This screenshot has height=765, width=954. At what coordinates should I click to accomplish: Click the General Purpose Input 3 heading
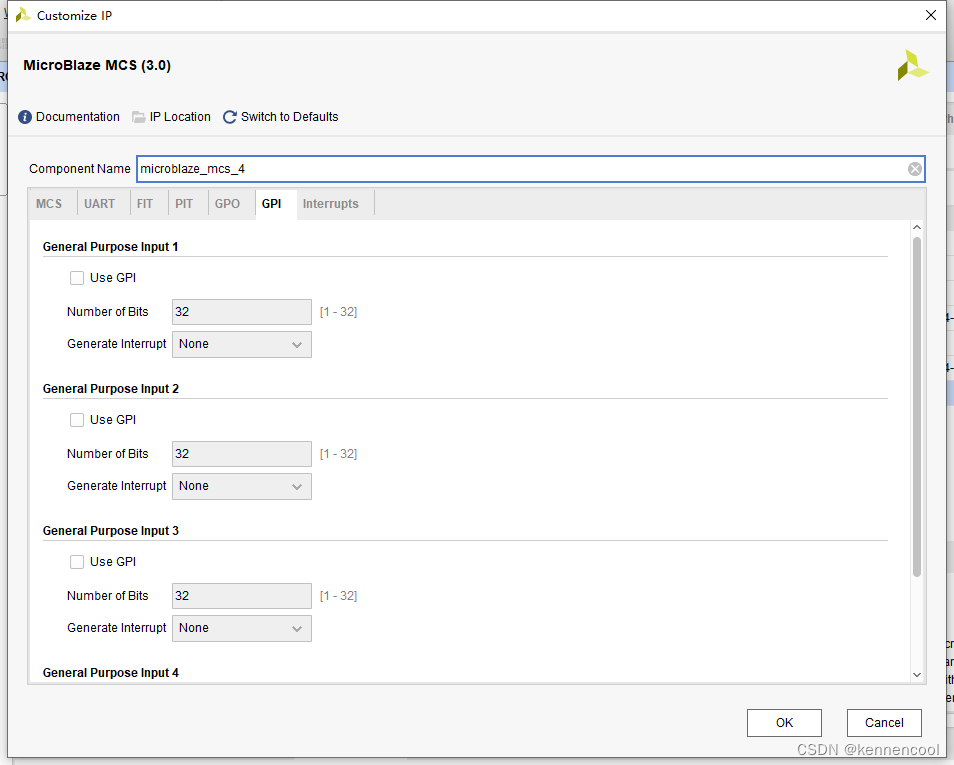point(111,531)
